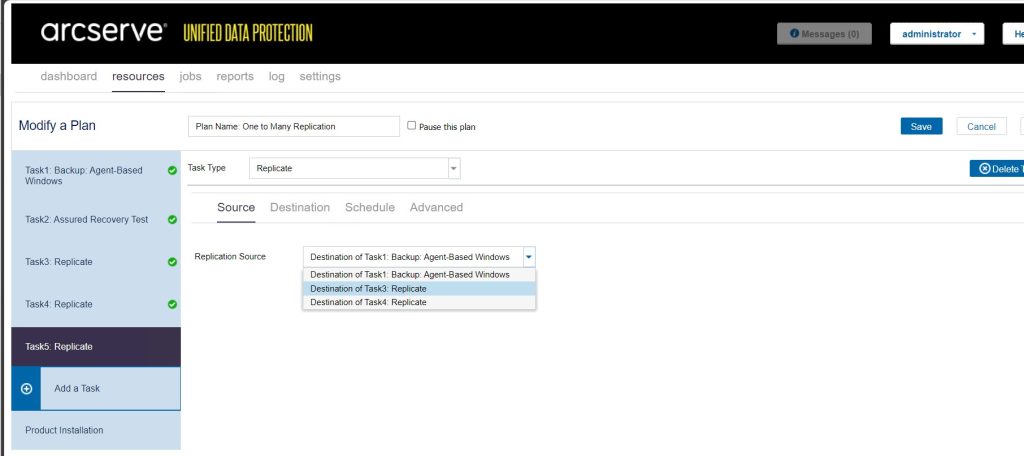Click the Modify a Plan heading
Screen dimensions: 1024x456
tap(57, 125)
